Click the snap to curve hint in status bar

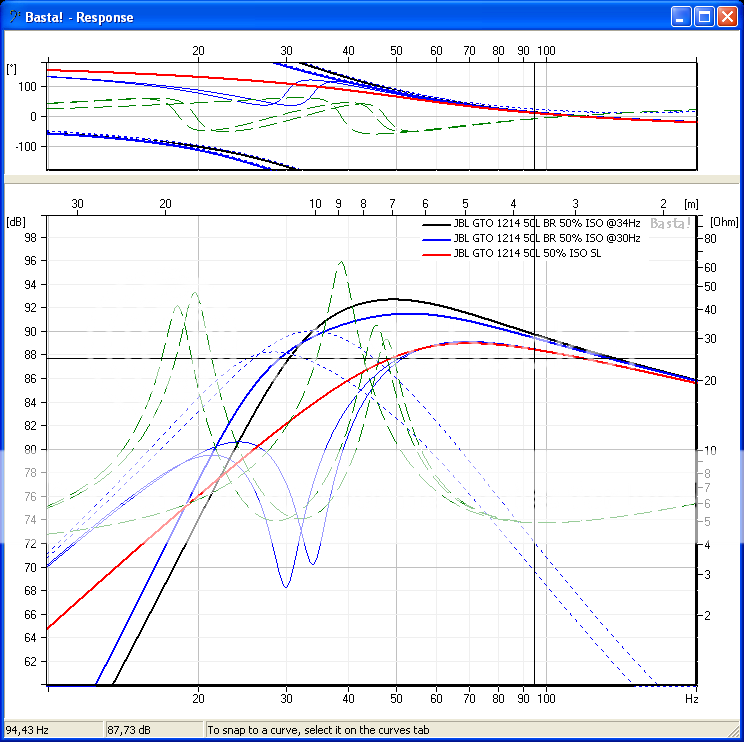pos(318,731)
